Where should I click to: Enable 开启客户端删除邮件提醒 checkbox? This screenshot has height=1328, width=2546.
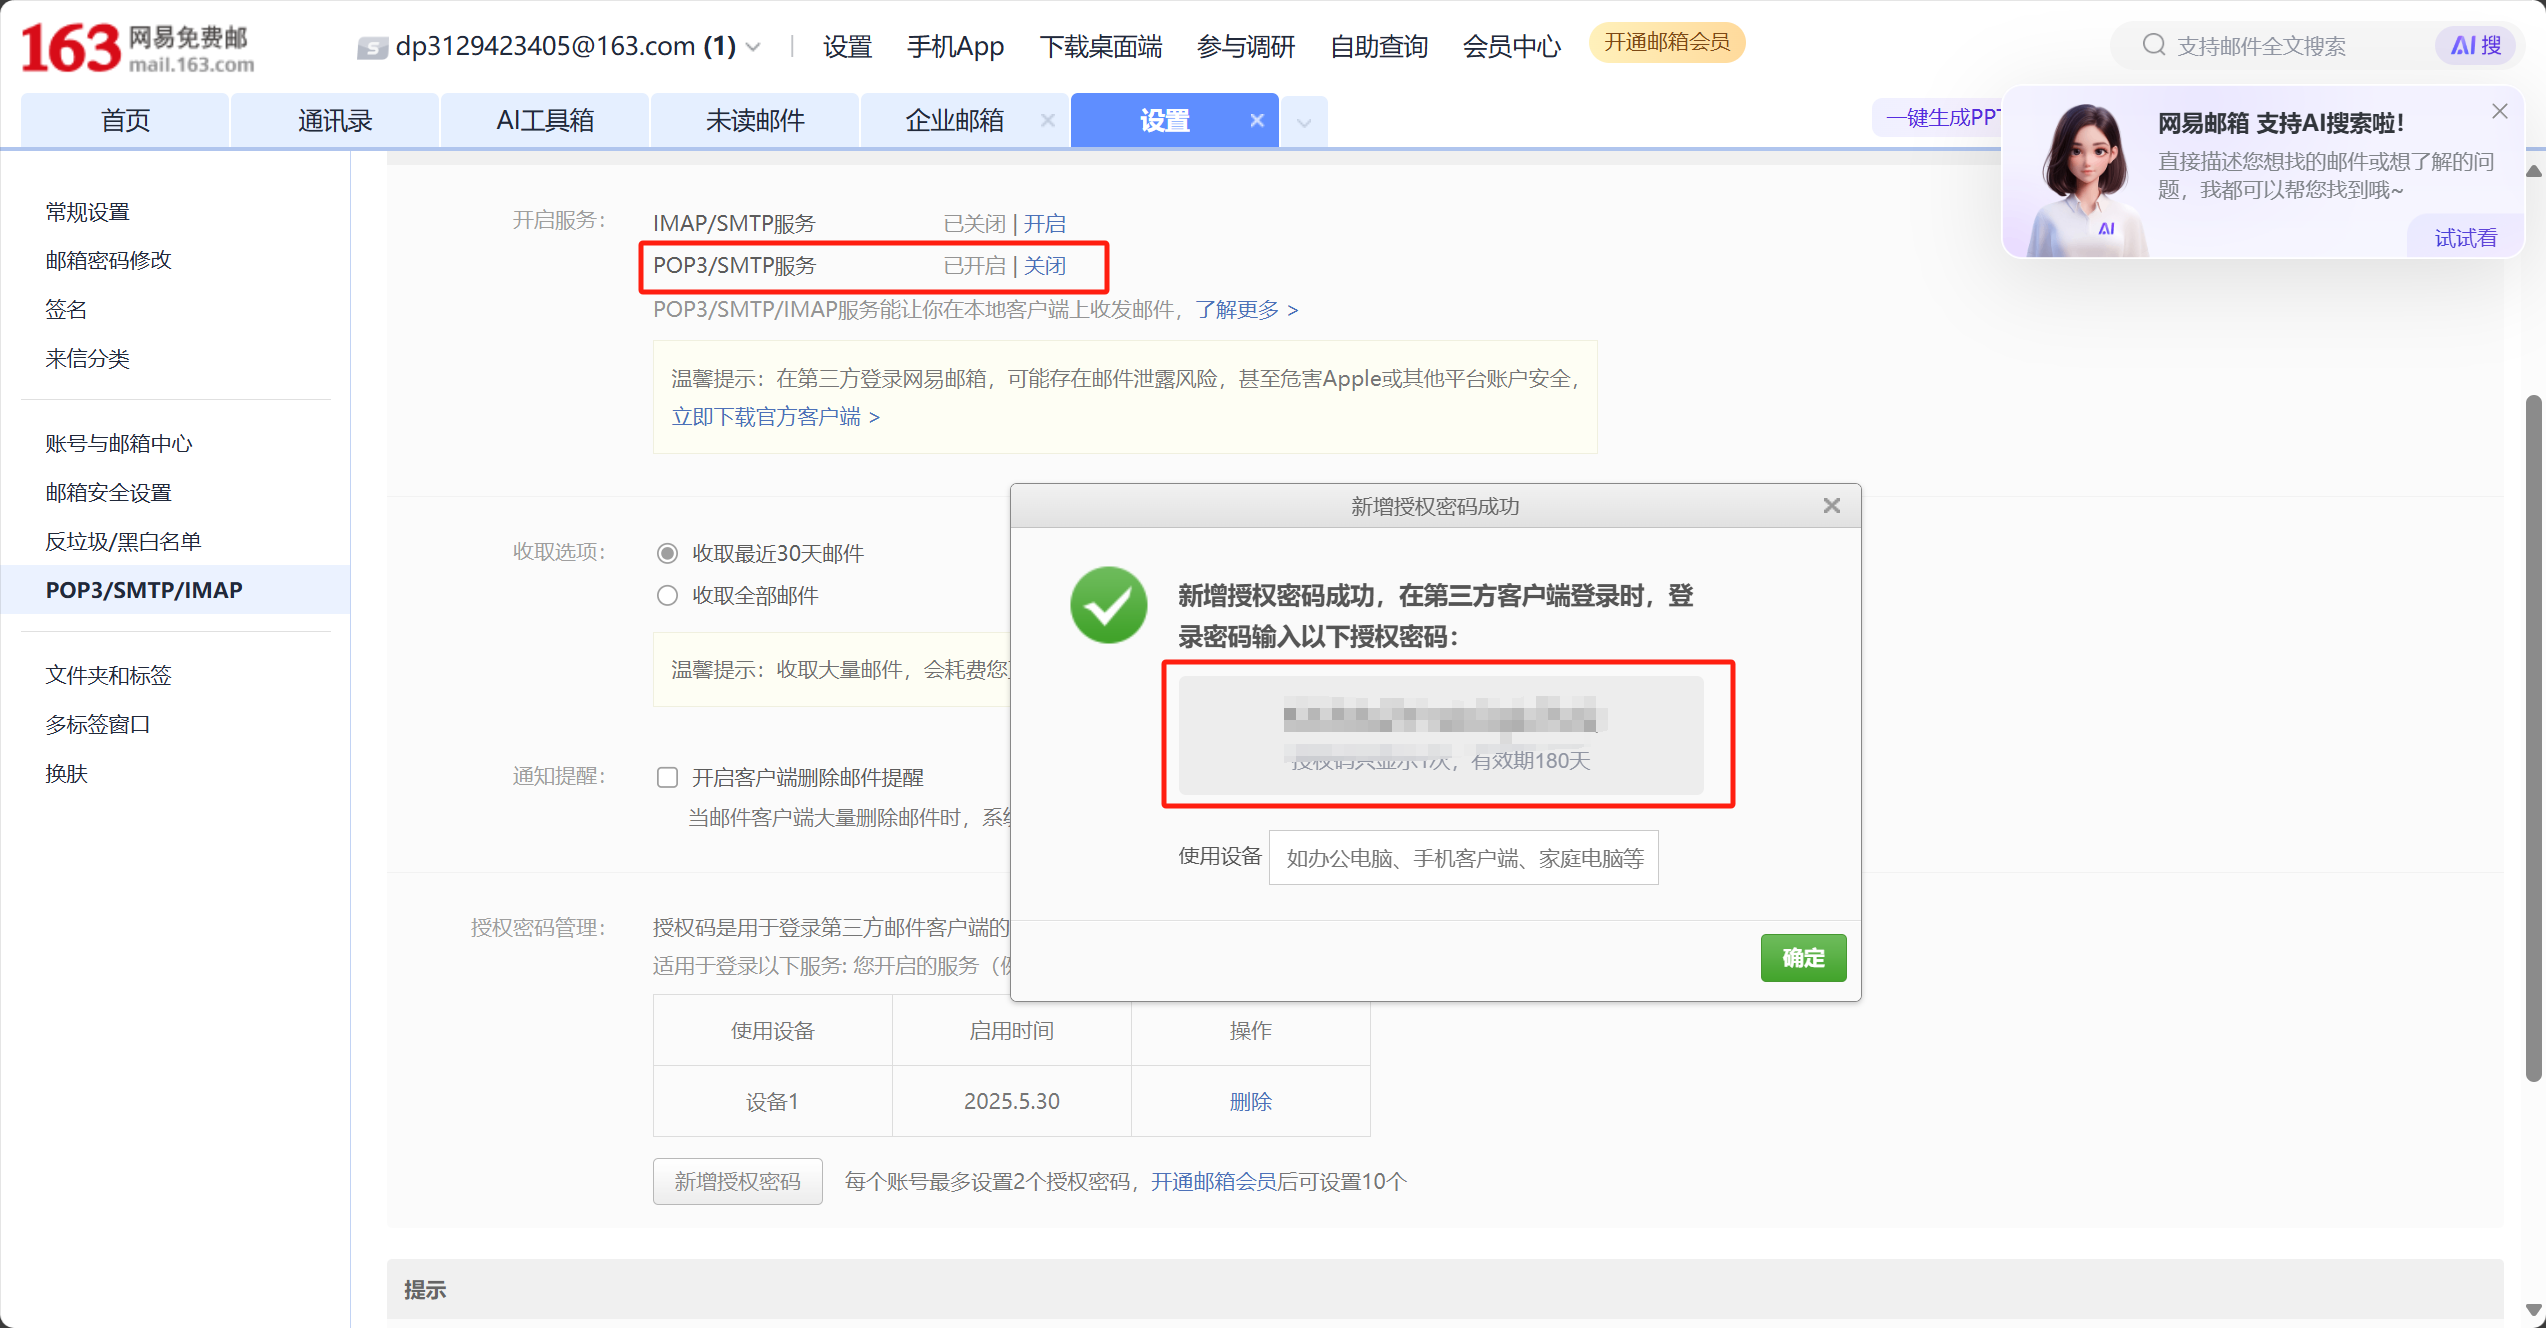[x=667, y=778]
